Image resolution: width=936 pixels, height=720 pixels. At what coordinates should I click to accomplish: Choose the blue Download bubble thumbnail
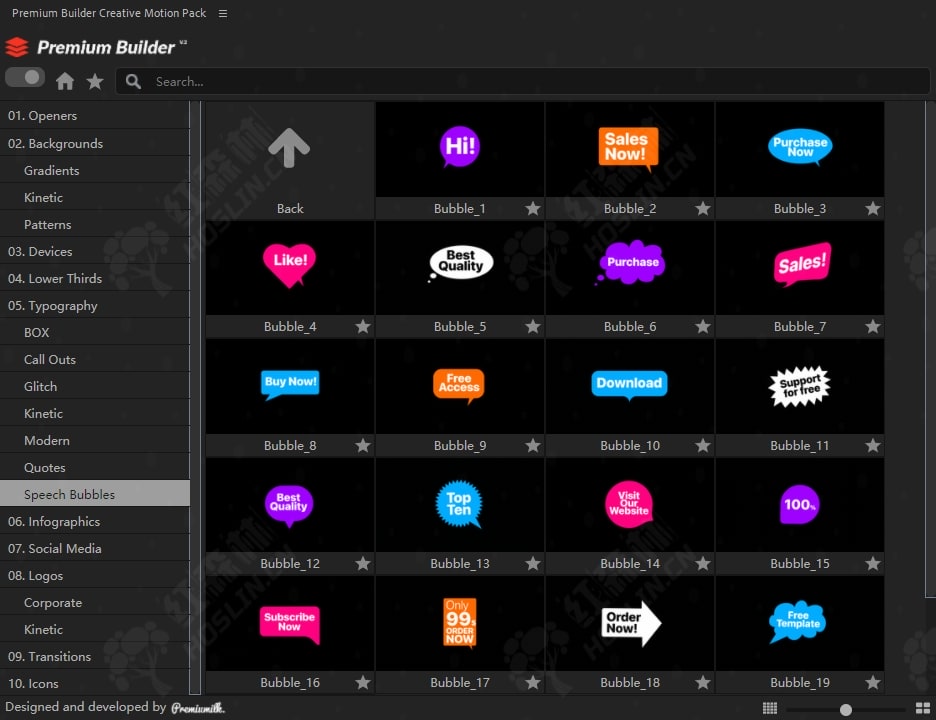630,386
